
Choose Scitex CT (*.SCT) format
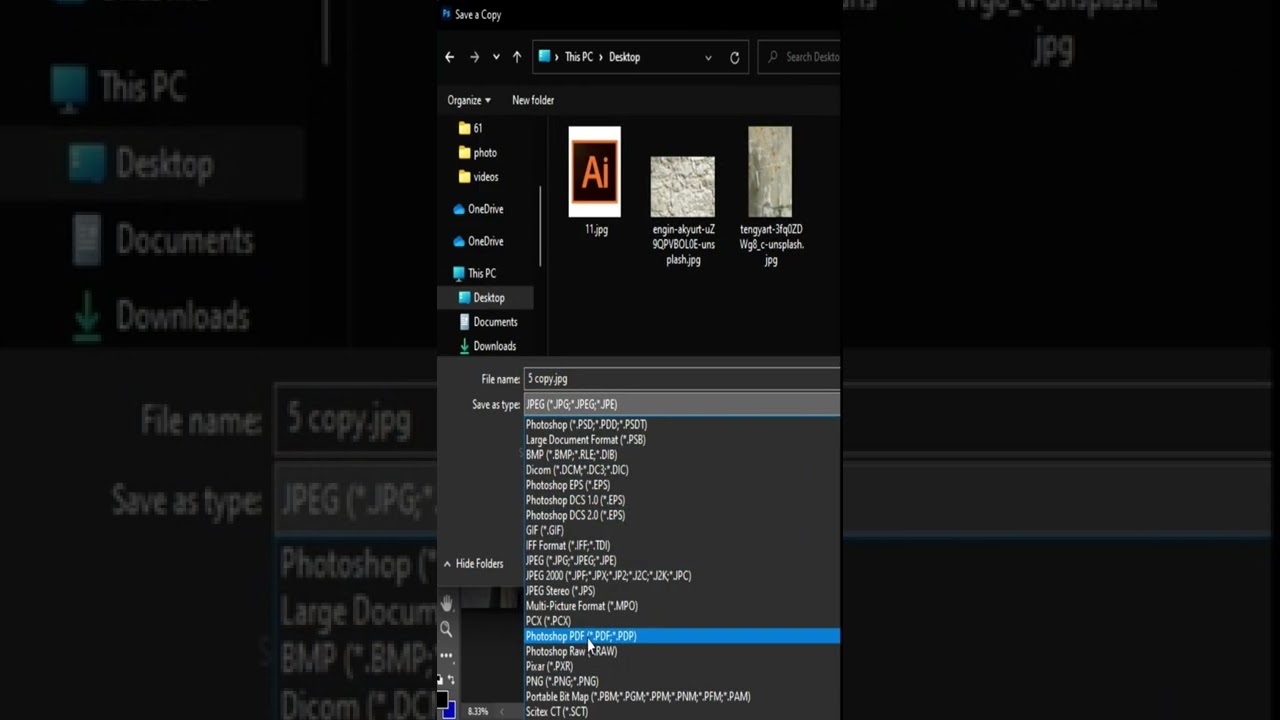(682, 711)
